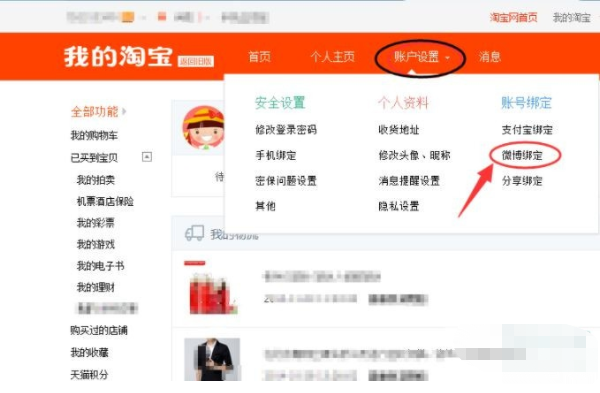Open 消息 tab

[x=490, y=57]
